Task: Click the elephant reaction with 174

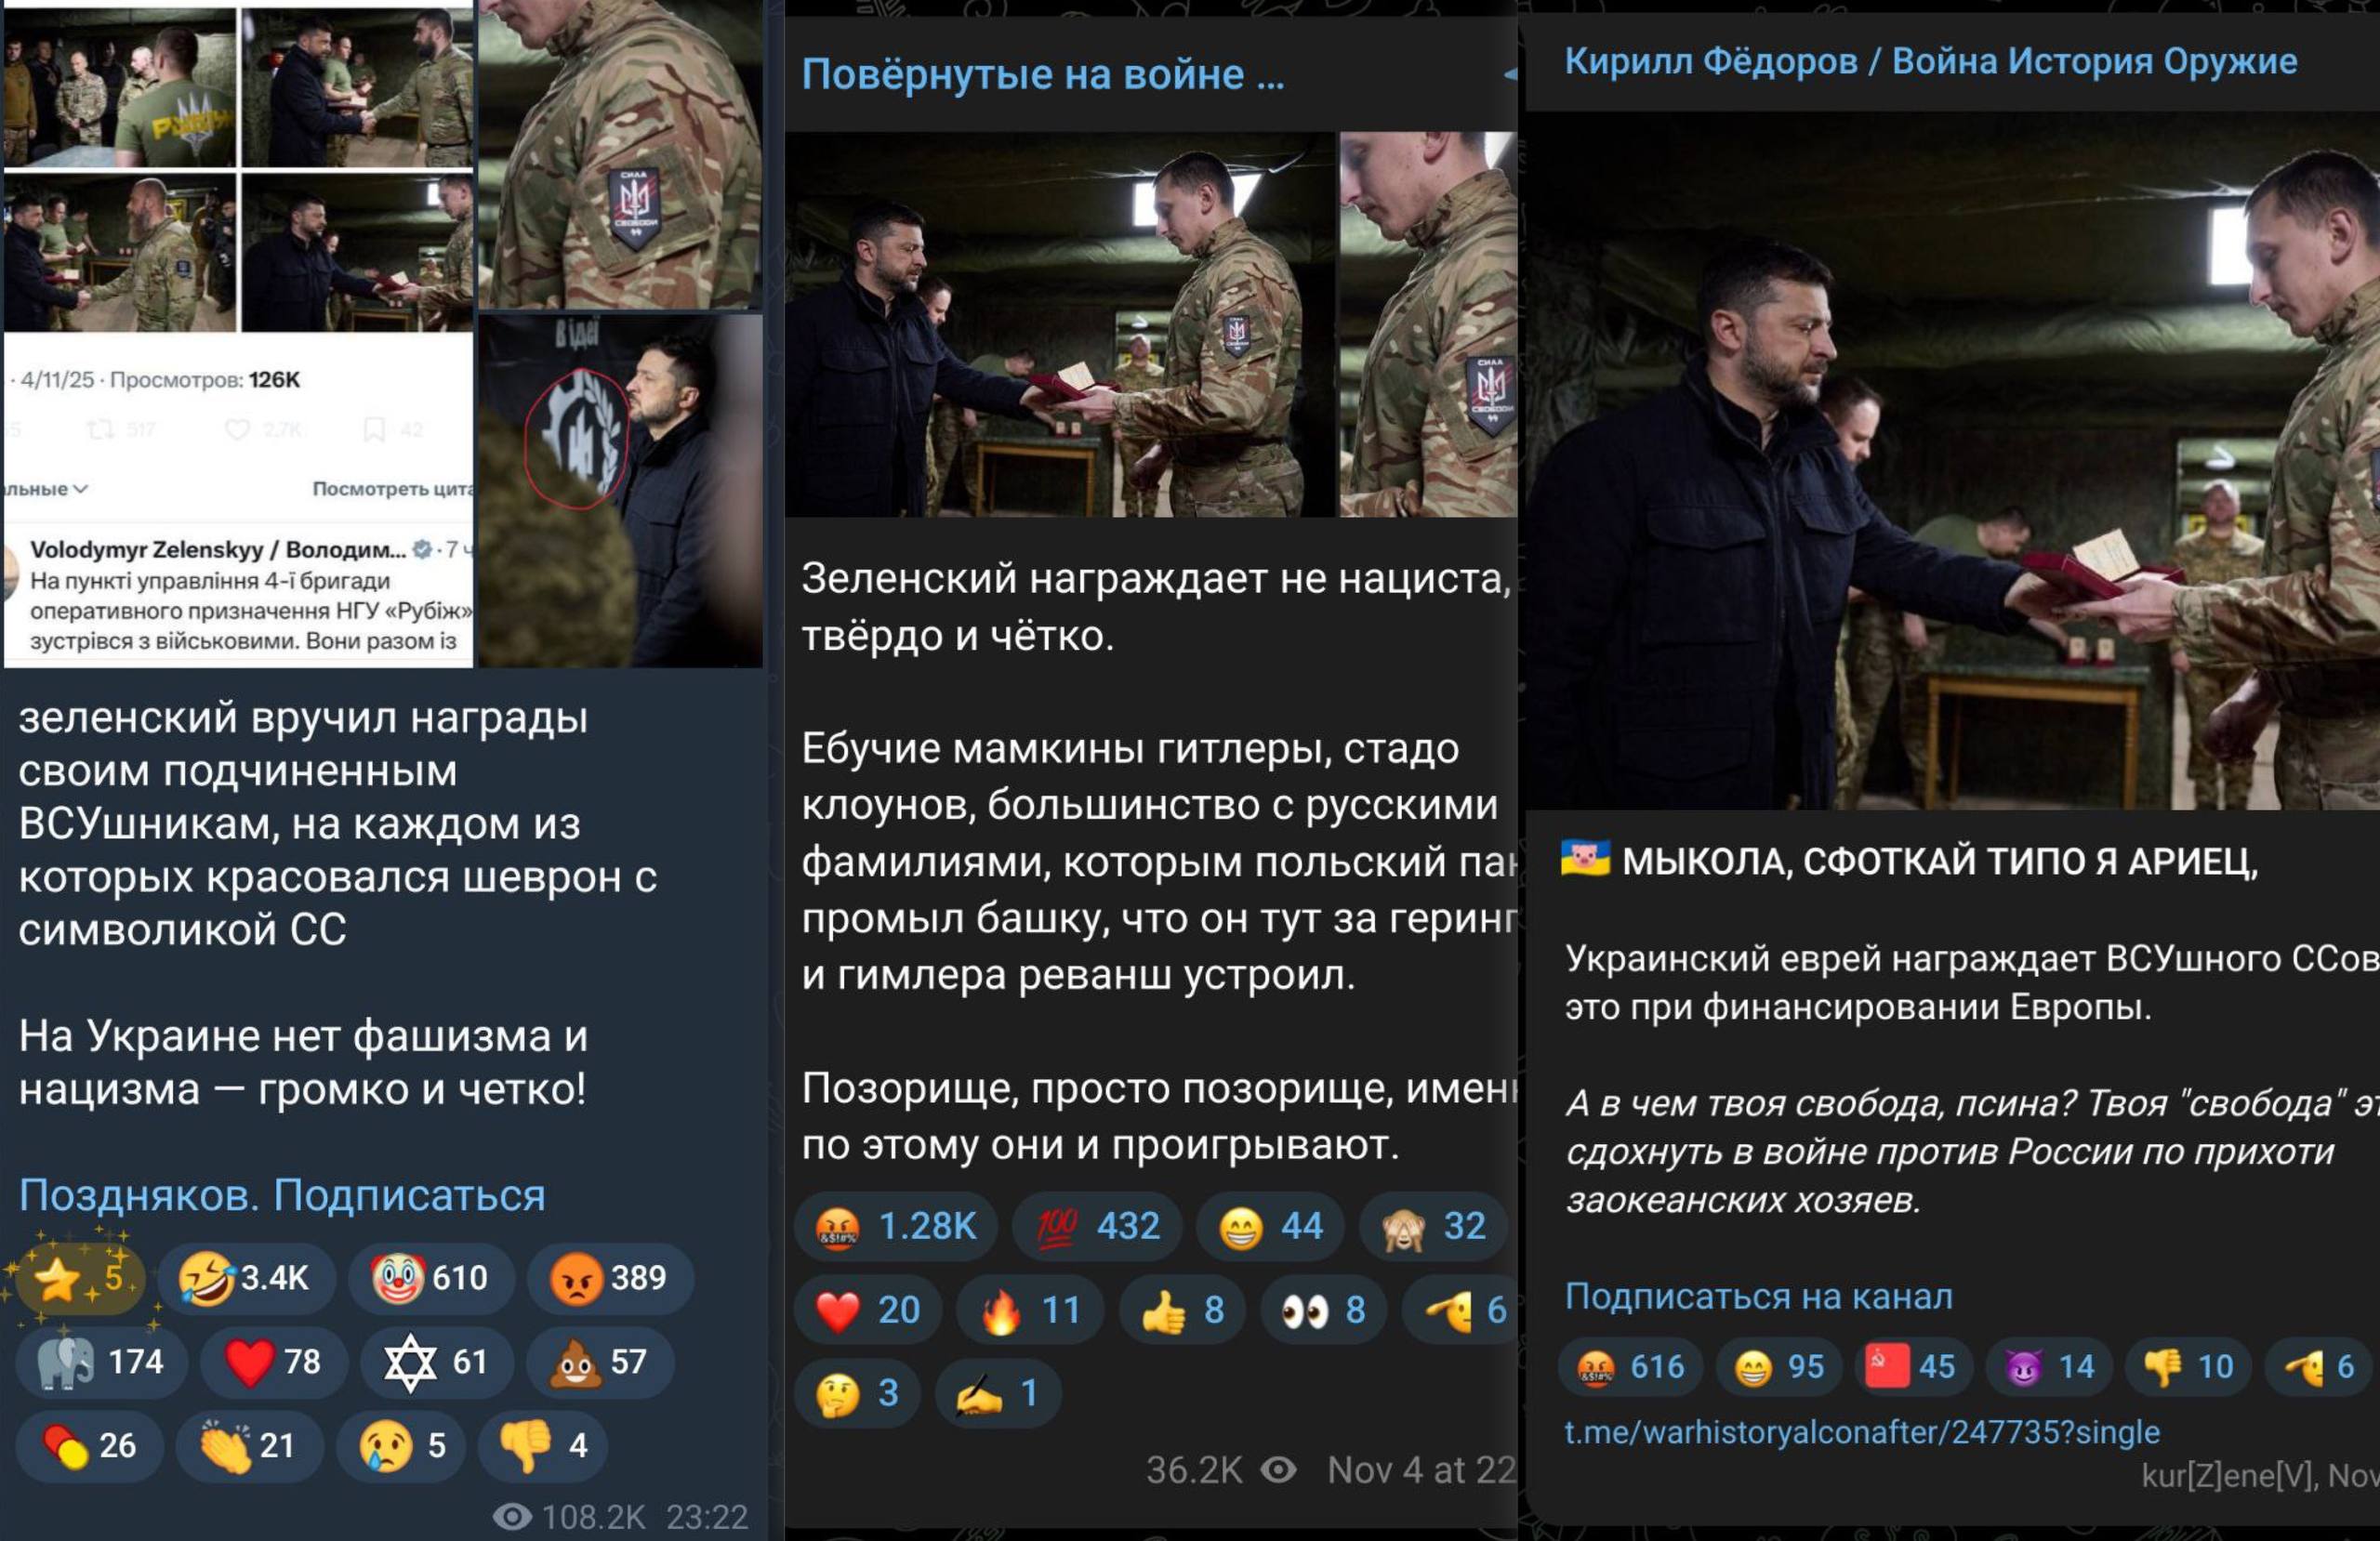Action: [100, 1361]
